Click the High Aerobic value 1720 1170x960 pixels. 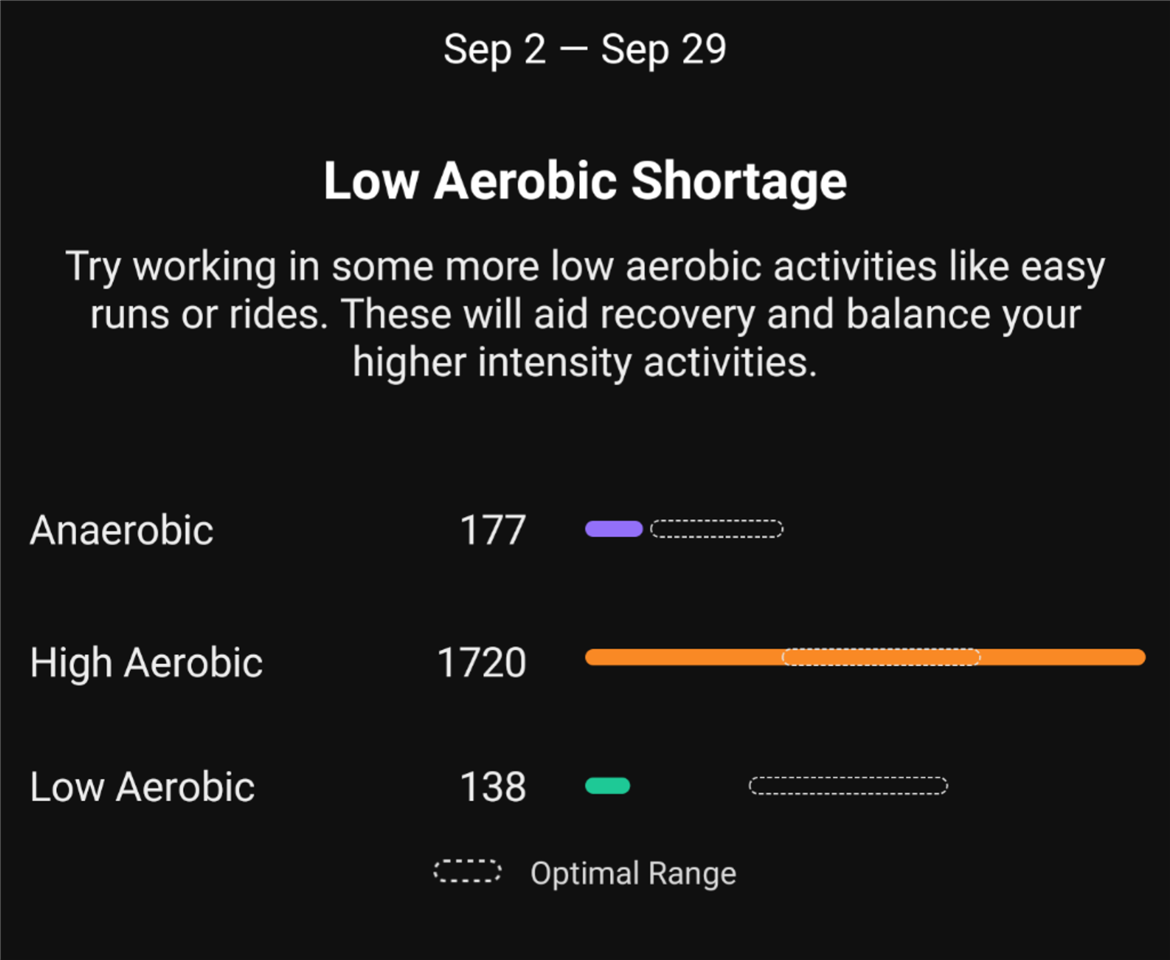click(x=481, y=663)
